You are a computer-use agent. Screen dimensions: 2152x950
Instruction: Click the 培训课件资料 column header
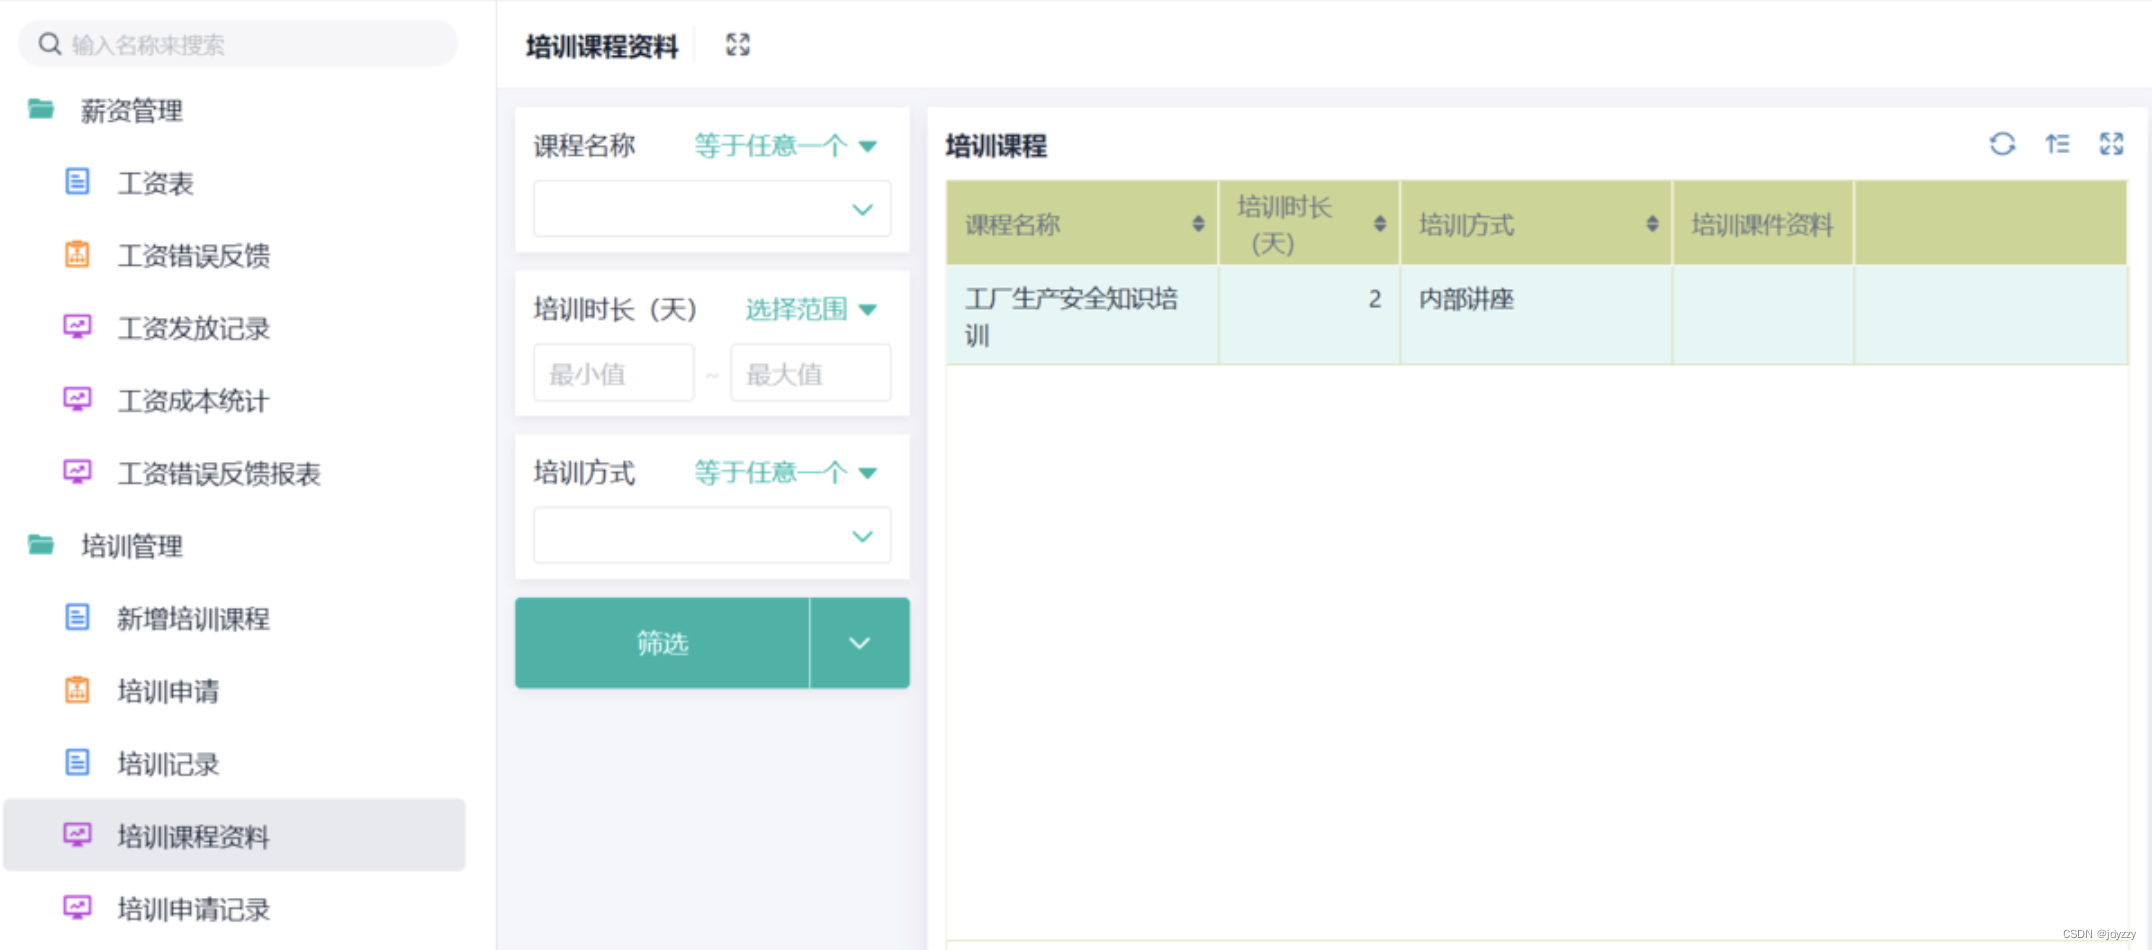pos(1762,224)
